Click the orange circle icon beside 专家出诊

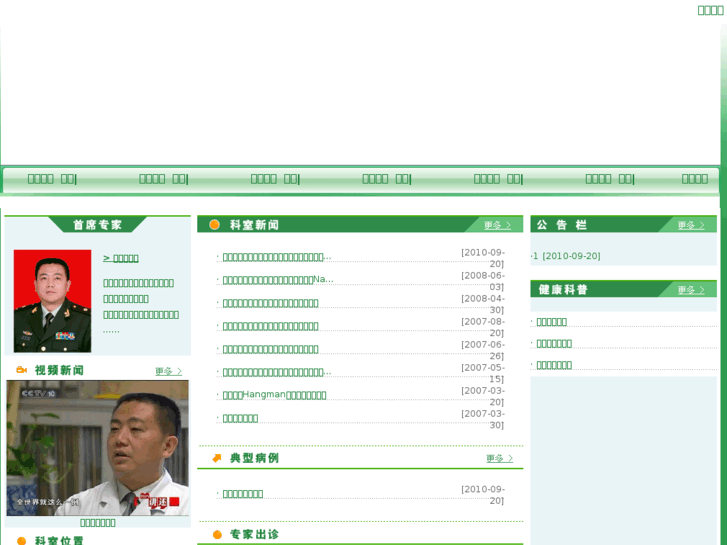coord(217,534)
